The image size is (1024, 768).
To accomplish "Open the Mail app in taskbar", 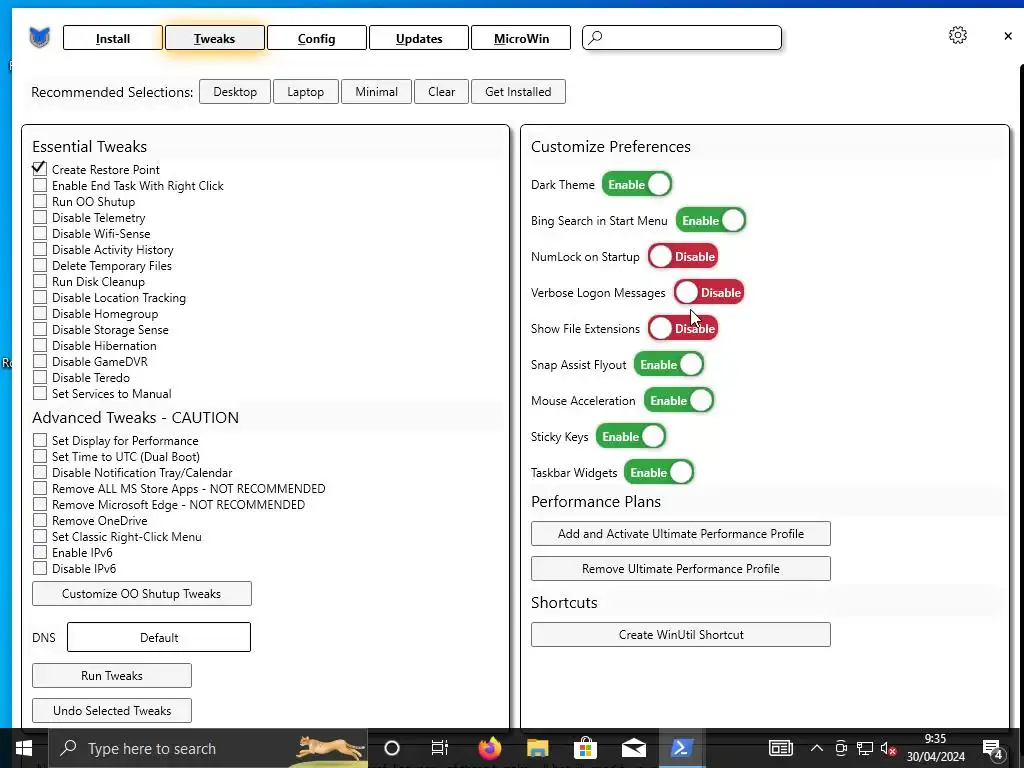I will [x=633, y=748].
